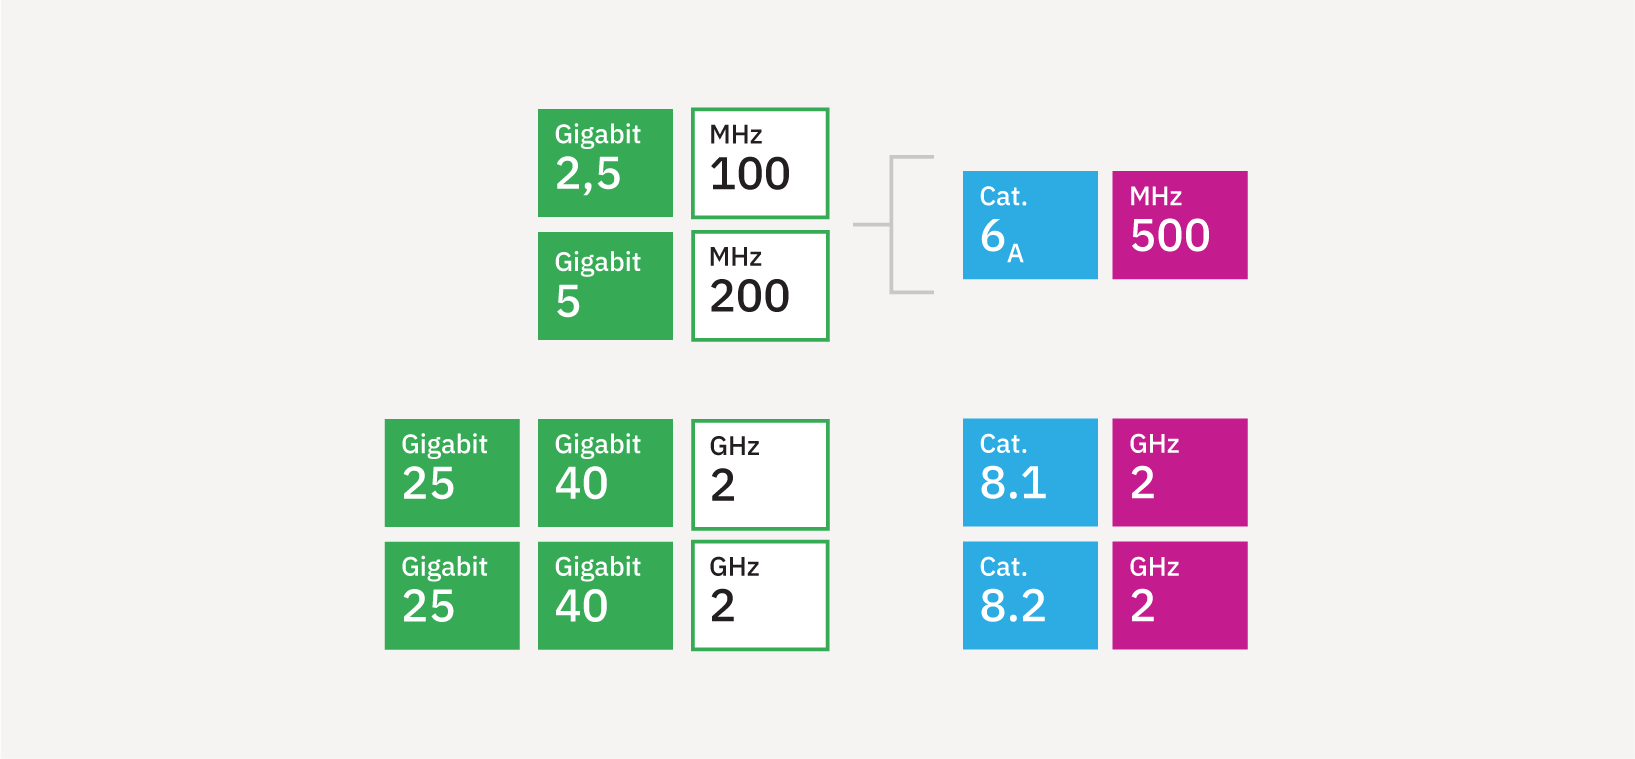Select the blue Cat. 8.2 tile

(x=1030, y=596)
